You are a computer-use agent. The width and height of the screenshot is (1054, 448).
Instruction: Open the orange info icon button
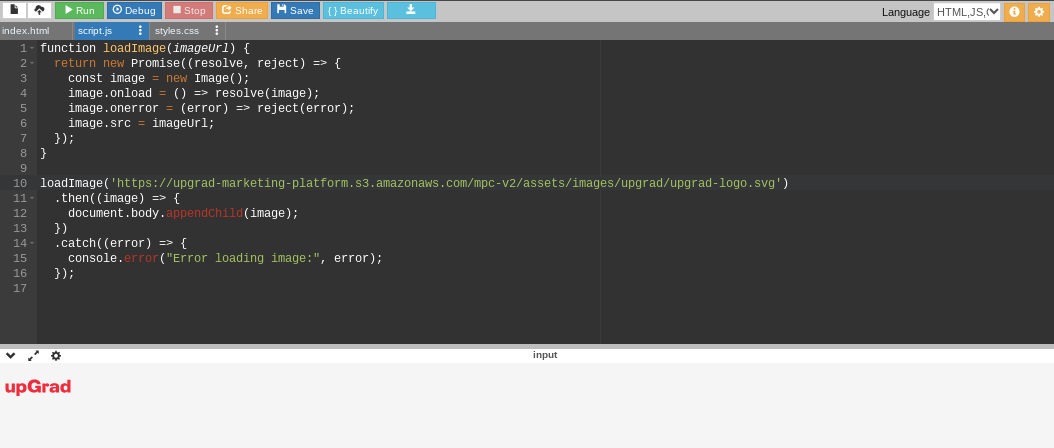pyautogui.click(x=1014, y=11)
